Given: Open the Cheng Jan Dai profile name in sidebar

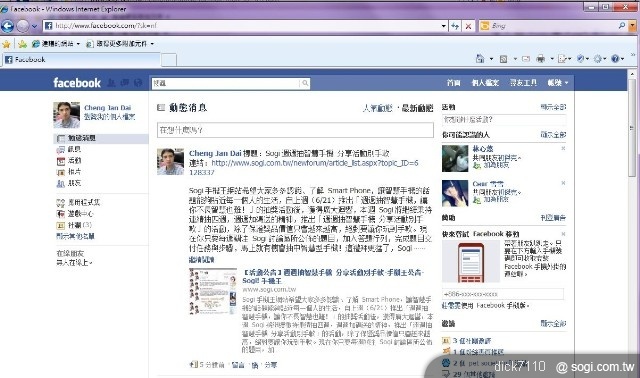Looking at the screenshot, I should pos(107,108).
